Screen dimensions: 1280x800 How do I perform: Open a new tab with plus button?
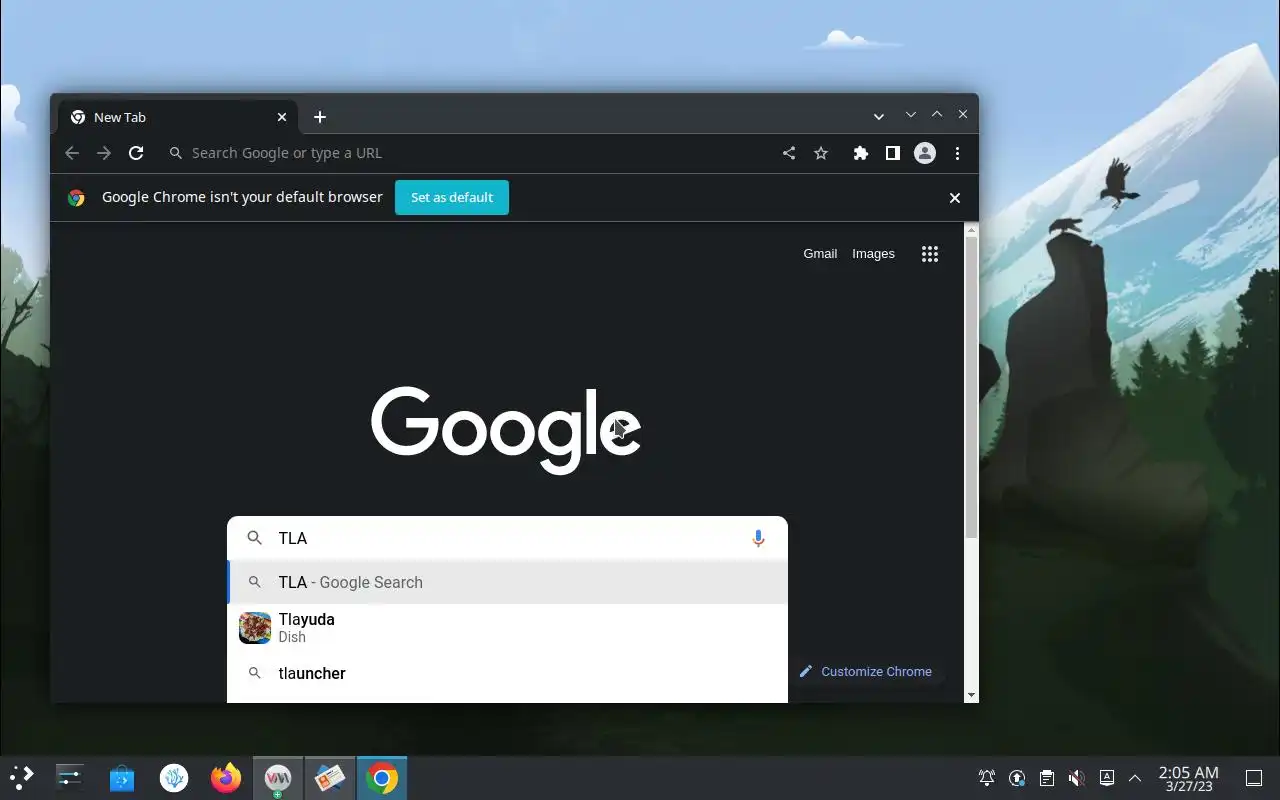point(320,117)
